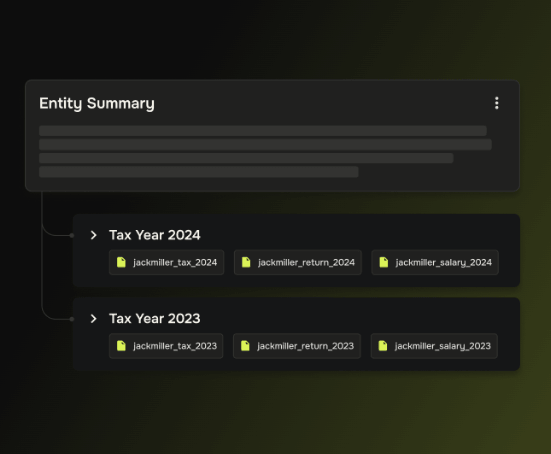551x454 pixels.
Task: Click the file icon beside jackmiller_return_2024
Action: click(x=246, y=262)
